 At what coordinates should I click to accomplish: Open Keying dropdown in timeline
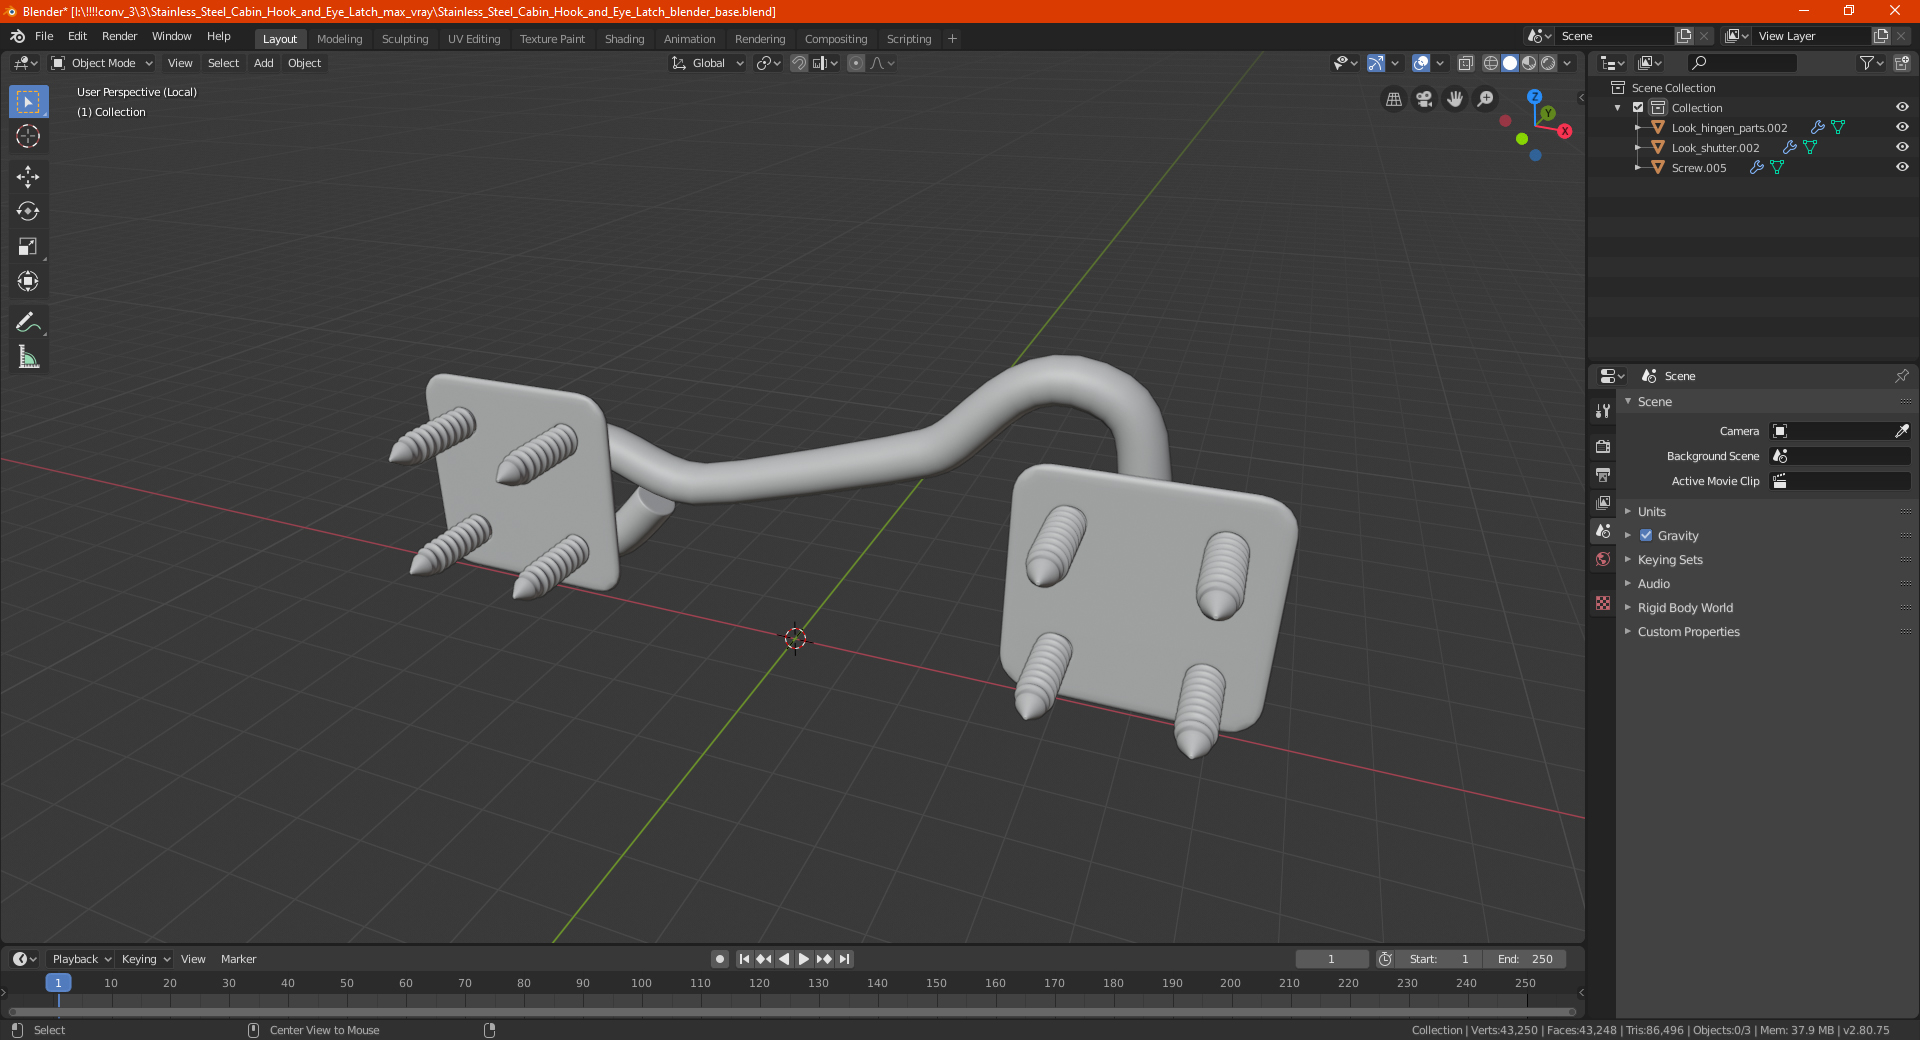pyautogui.click(x=145, y=959)
